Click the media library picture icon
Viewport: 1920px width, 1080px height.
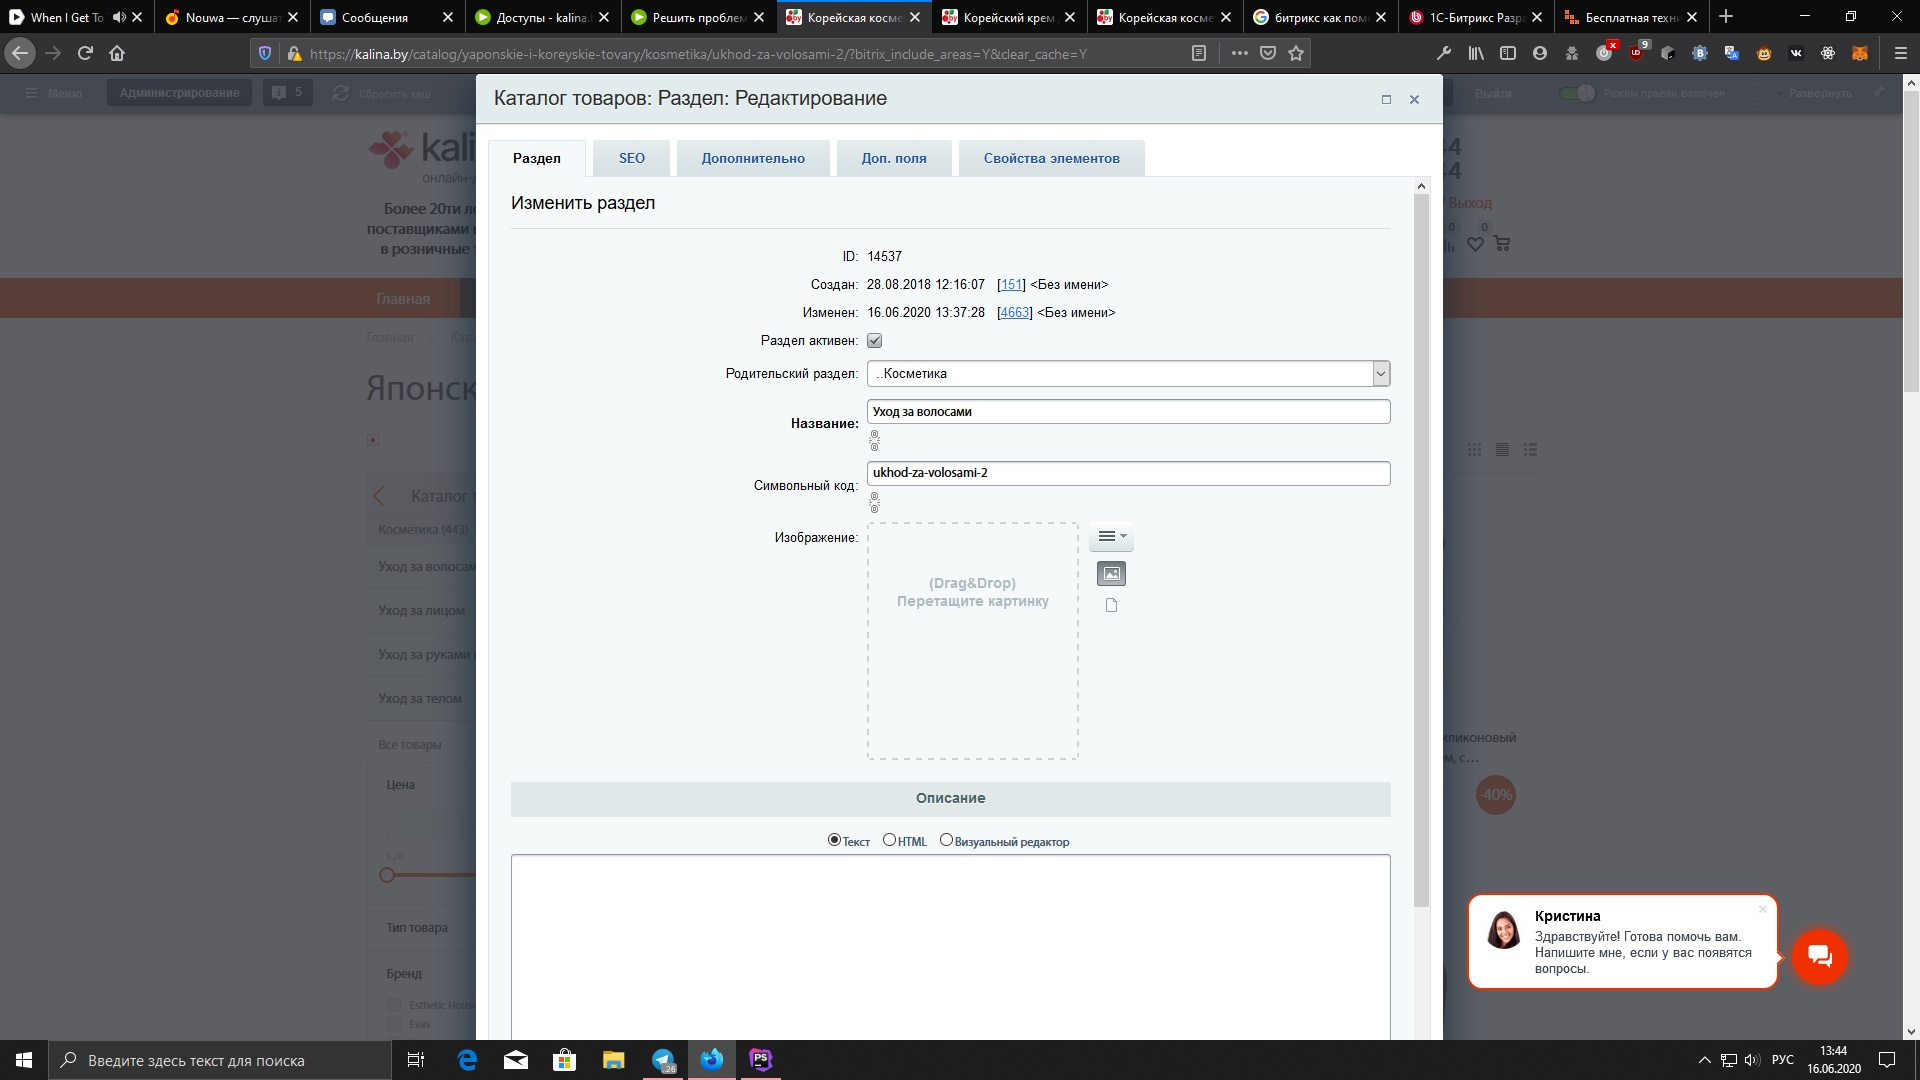click(1111, 573)
